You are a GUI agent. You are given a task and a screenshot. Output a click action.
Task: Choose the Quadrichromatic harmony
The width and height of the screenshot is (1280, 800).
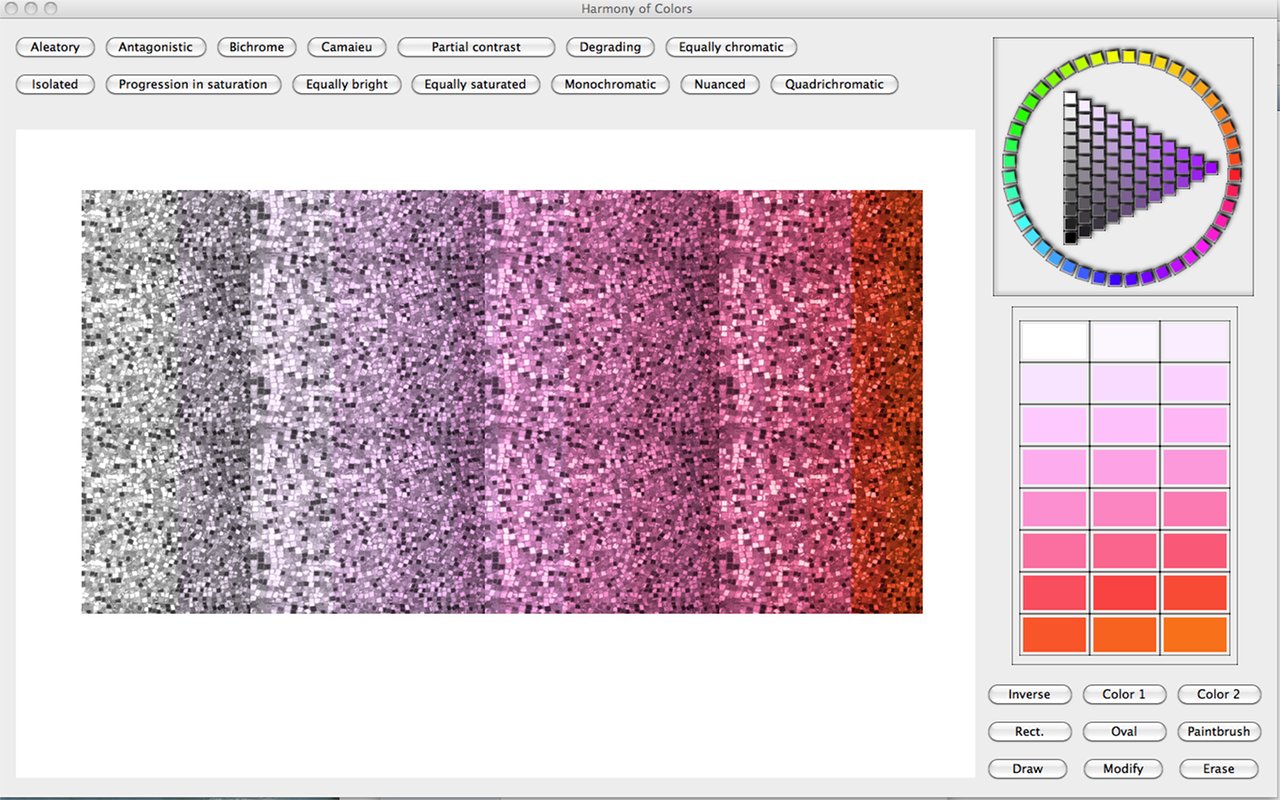coord(834,85)
